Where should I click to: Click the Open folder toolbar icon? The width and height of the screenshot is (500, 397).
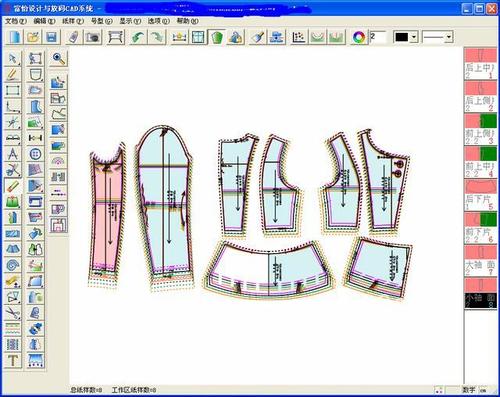click(33, 37)
